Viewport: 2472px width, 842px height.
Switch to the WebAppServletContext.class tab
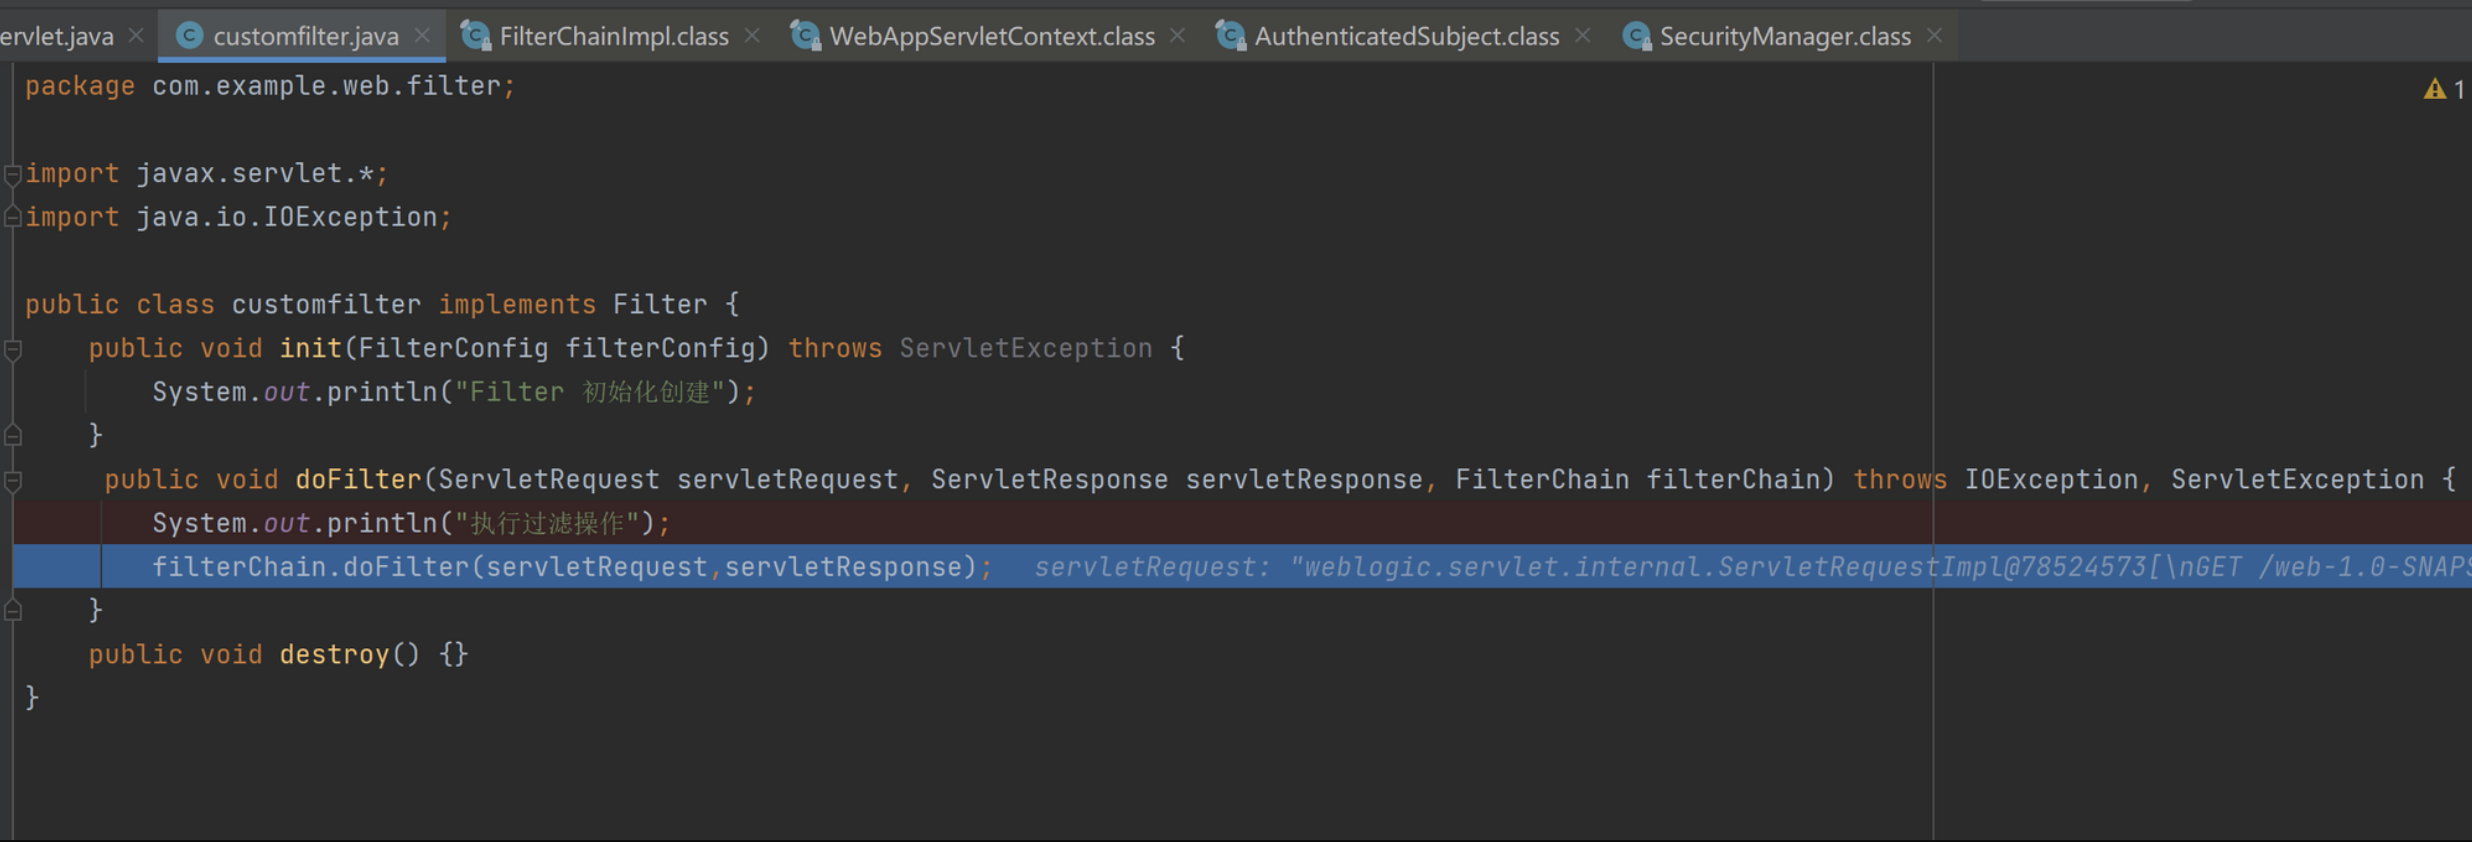991,36
